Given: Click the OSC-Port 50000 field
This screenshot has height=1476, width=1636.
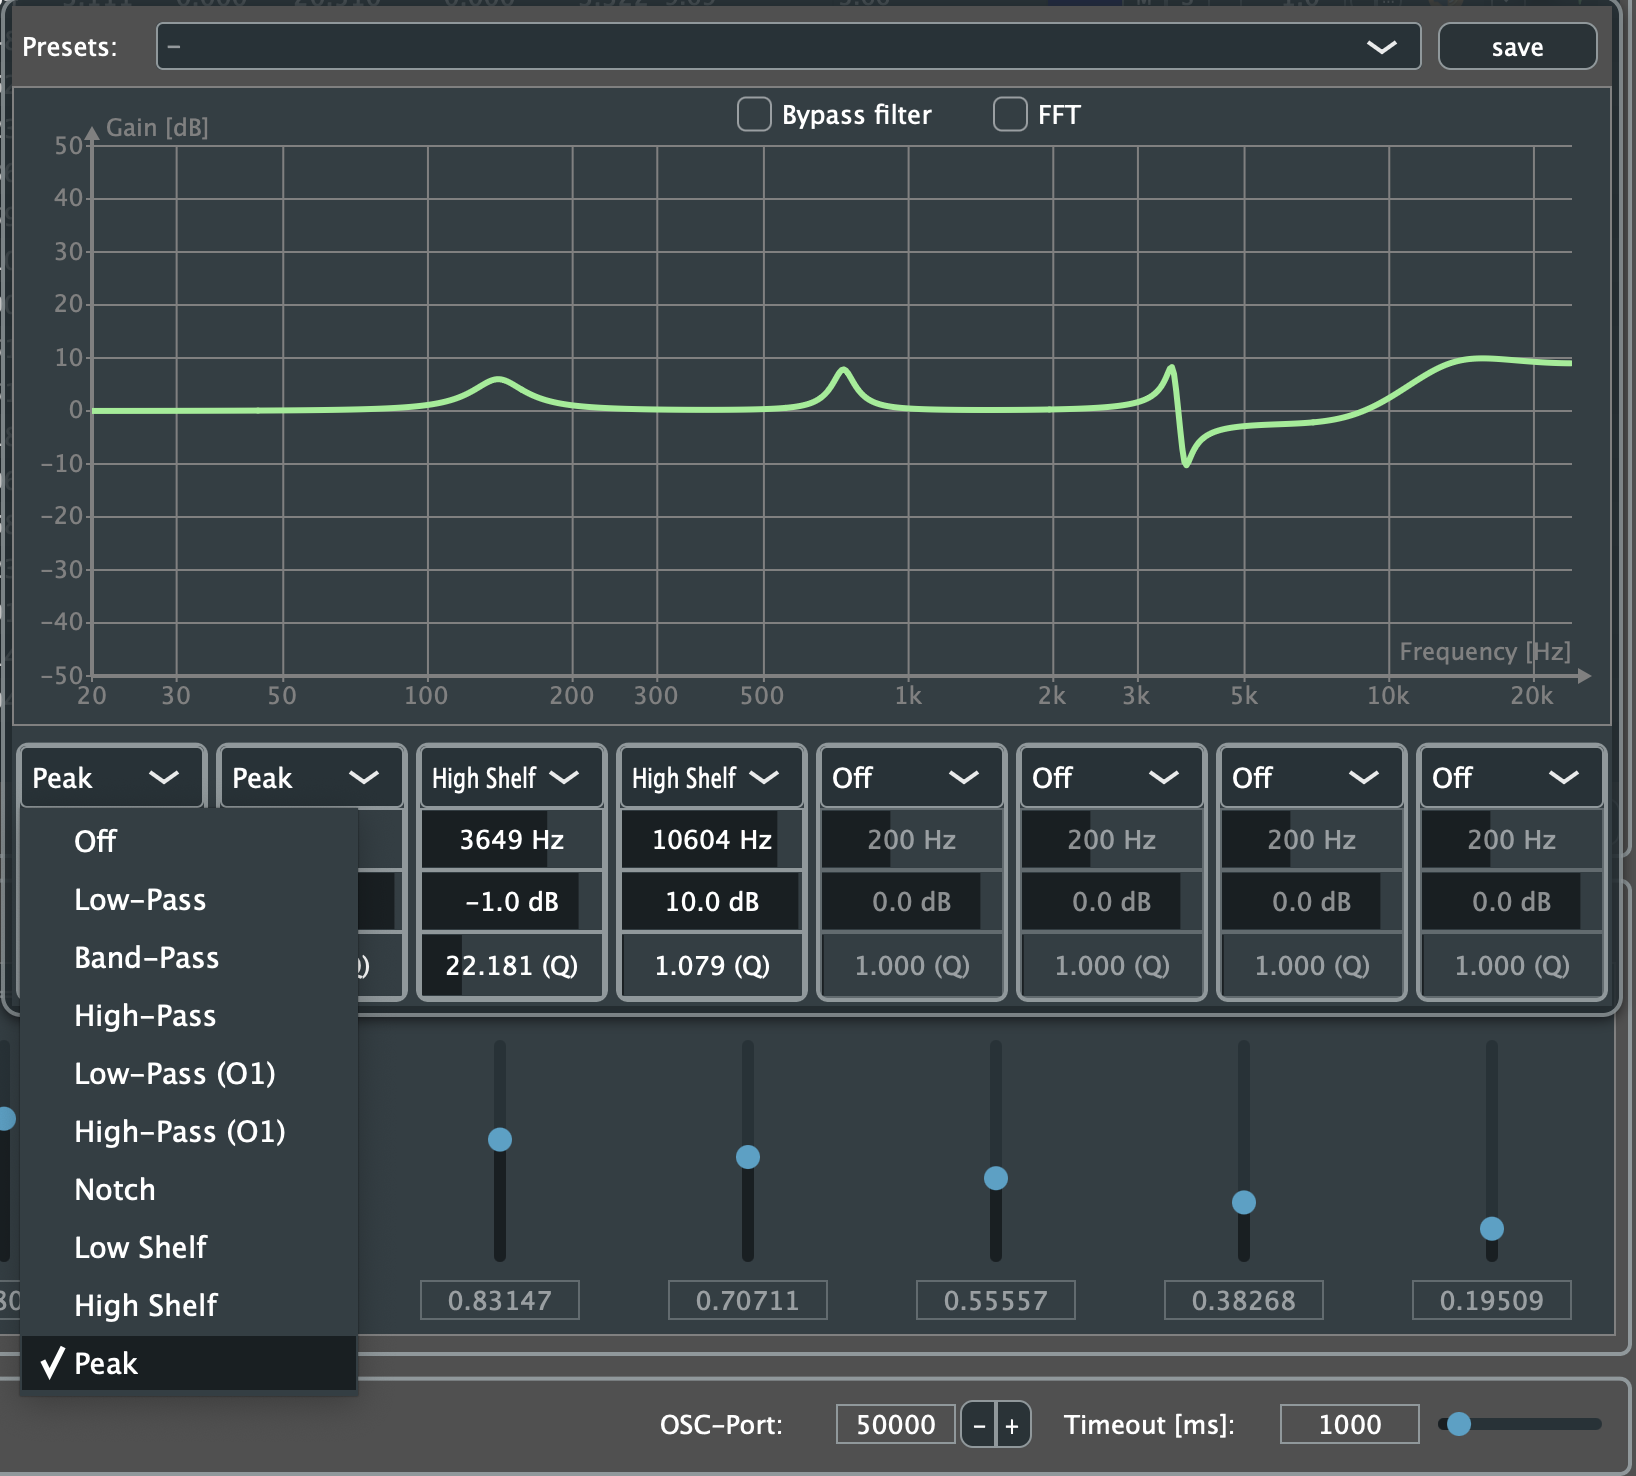Looking at the screenshot, I should point(895,1425).
